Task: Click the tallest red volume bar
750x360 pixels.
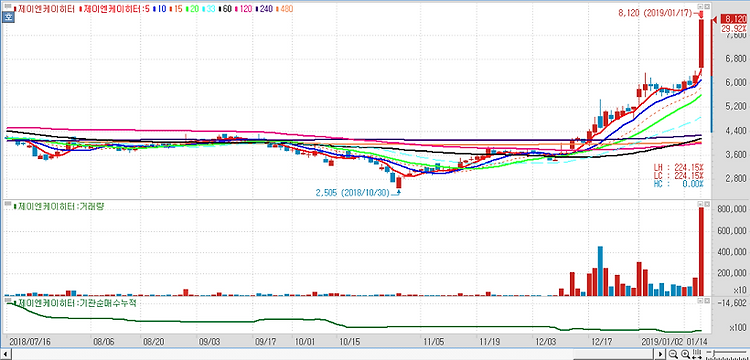Action: [x=702, y=252]
